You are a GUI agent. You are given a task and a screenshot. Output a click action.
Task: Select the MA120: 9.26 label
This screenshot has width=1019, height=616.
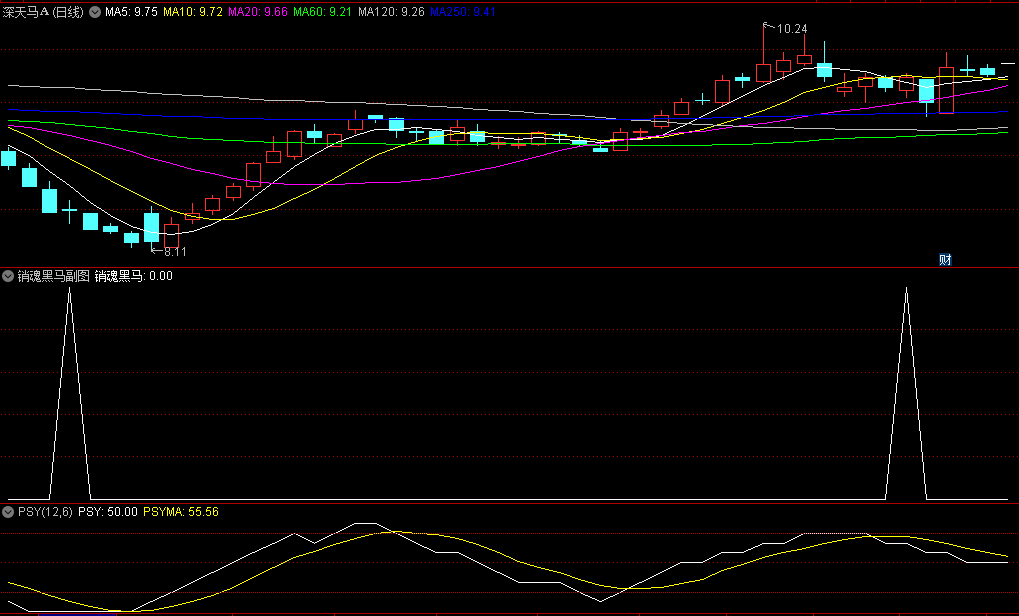point(391,12)
